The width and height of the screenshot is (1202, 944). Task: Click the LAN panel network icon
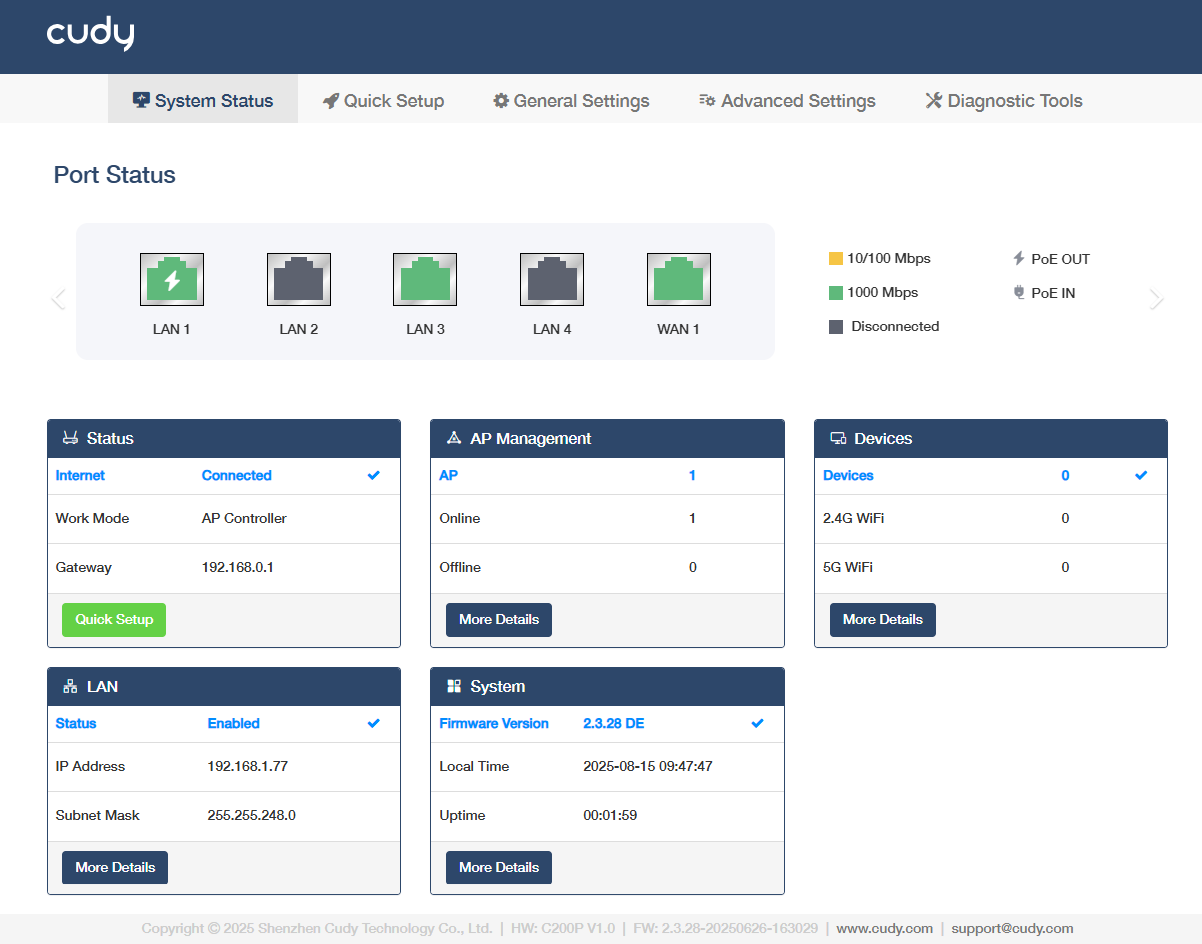(70, 686)
